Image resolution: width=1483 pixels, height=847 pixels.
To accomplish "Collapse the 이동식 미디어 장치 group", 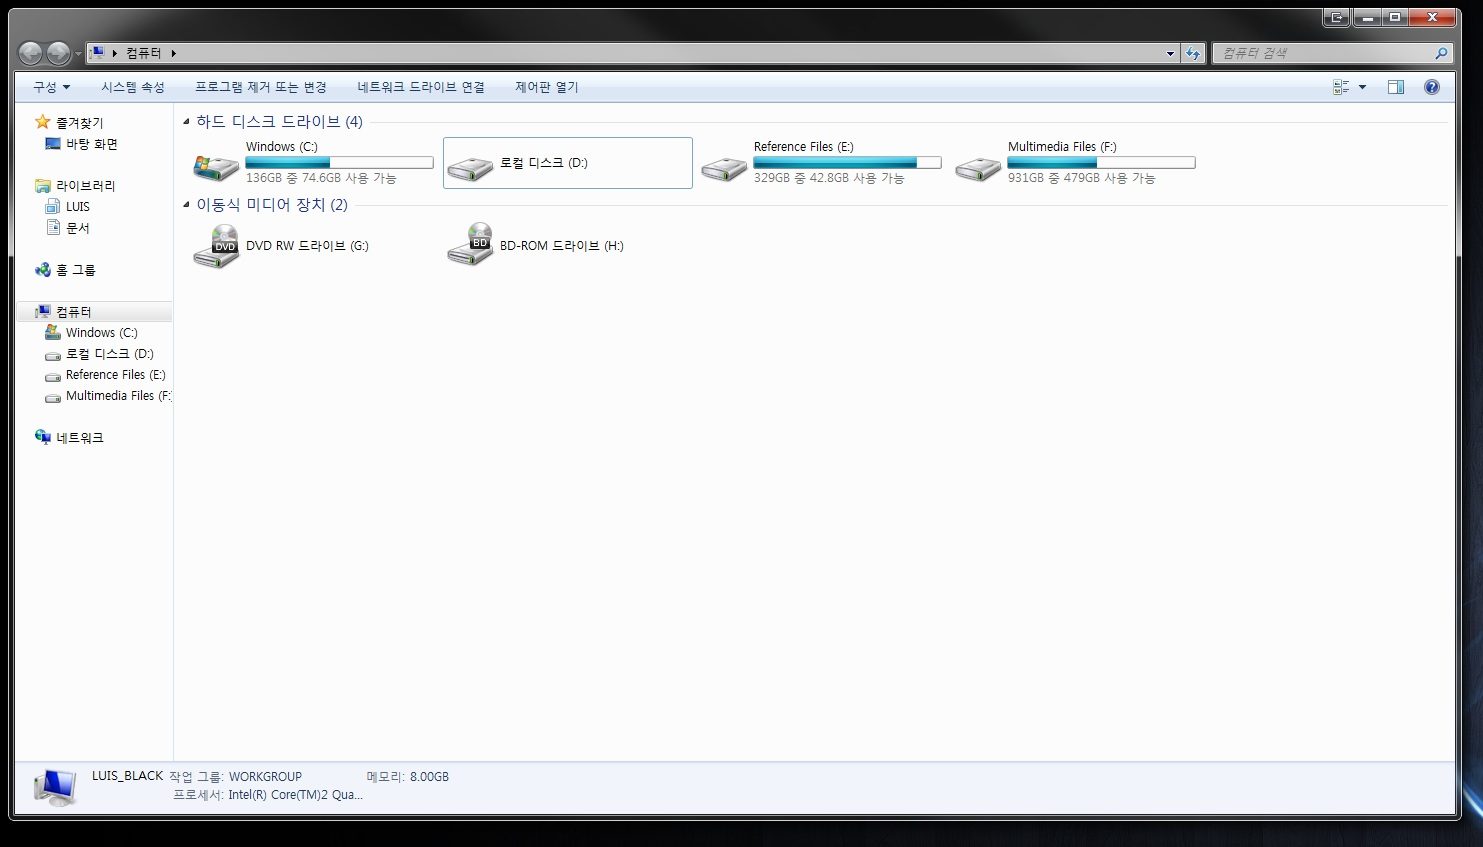I will pyautogui.click(x=186, y=205).
